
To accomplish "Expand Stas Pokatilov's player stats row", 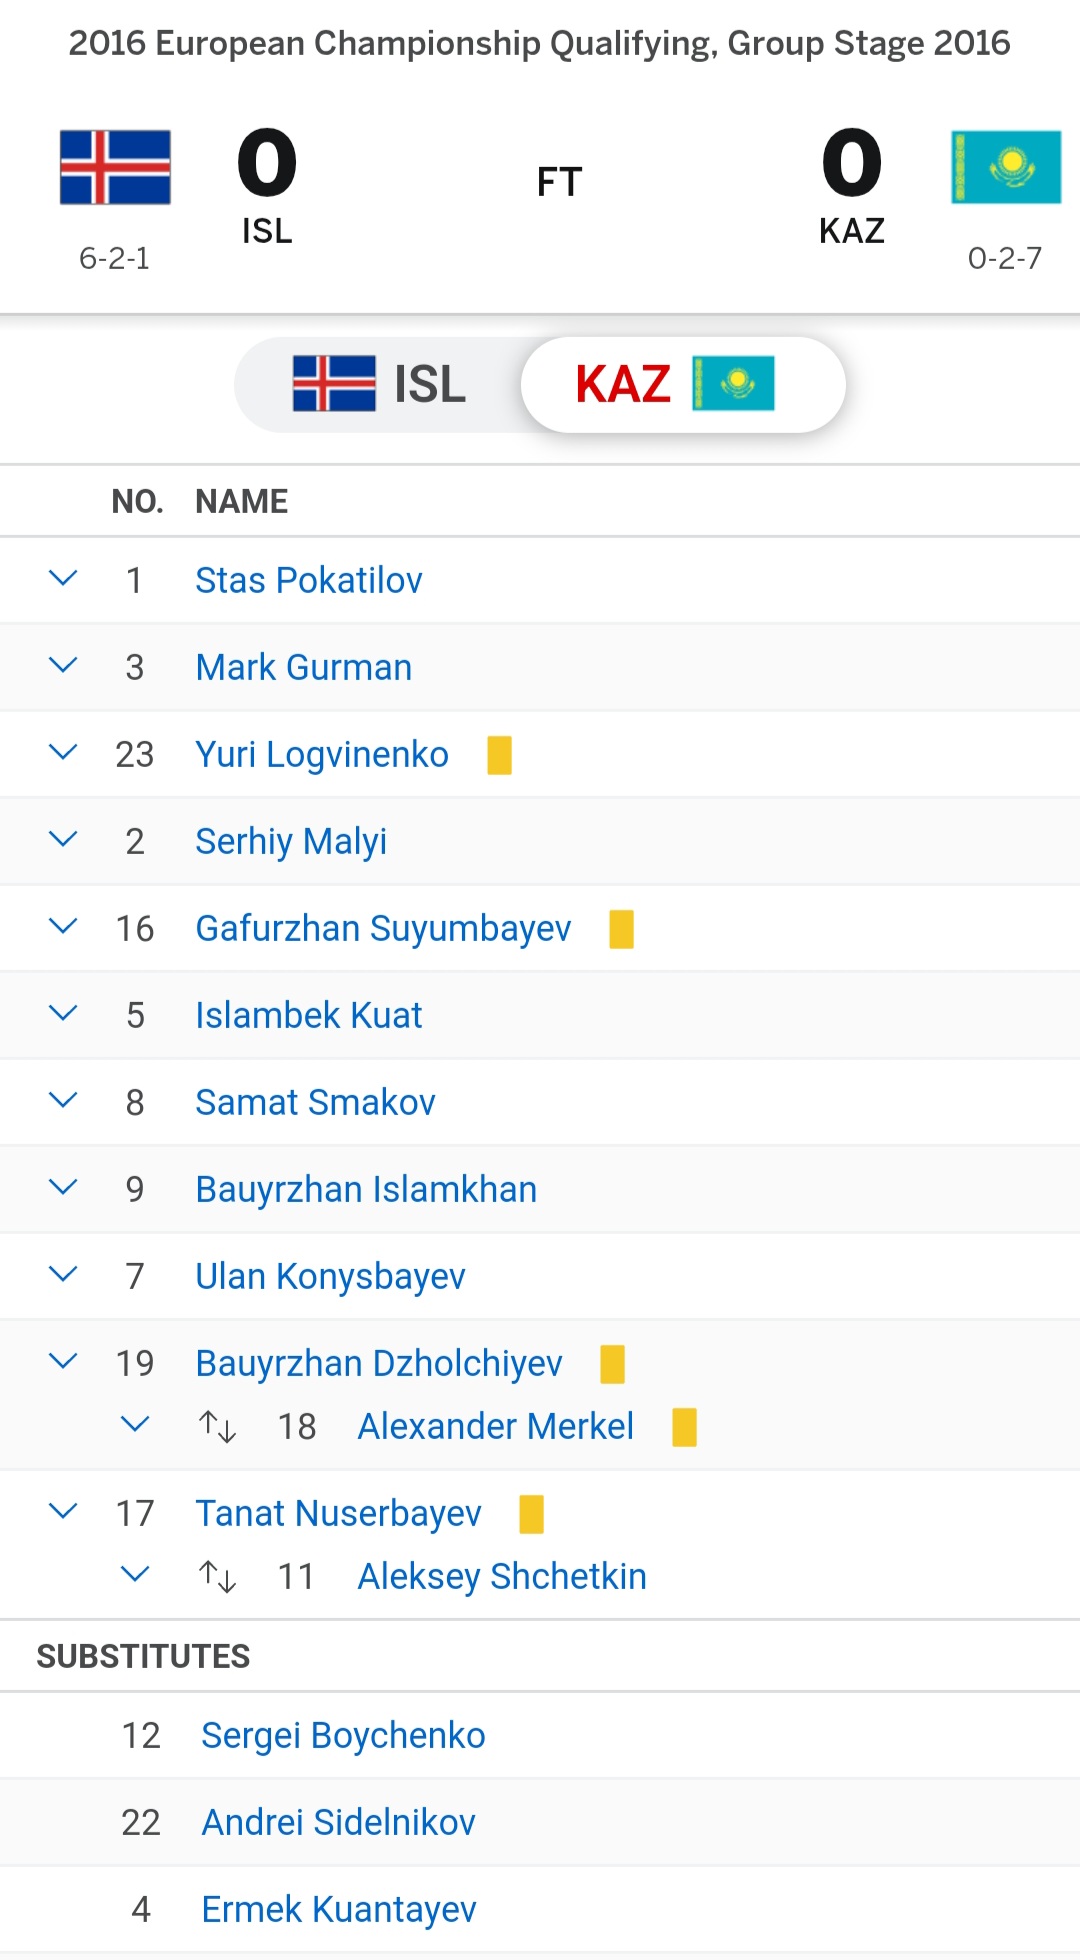I will 63,579.
